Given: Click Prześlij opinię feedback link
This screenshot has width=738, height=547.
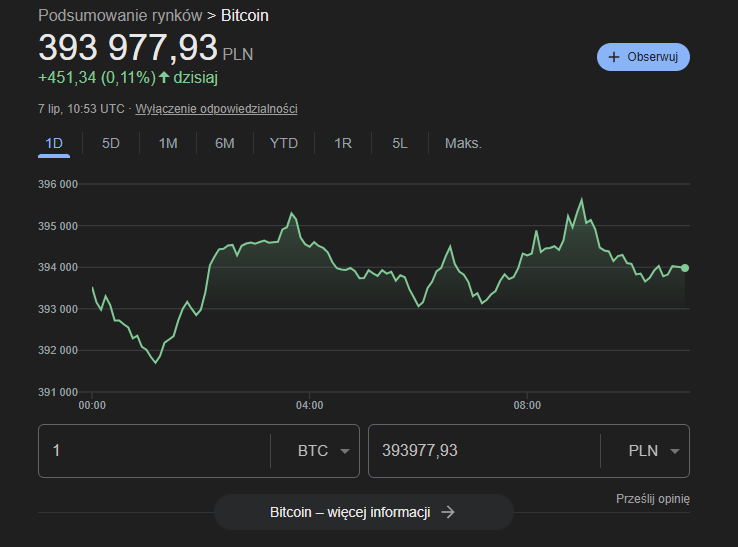Looking at the screenshot, I should [x=653, y=499].
